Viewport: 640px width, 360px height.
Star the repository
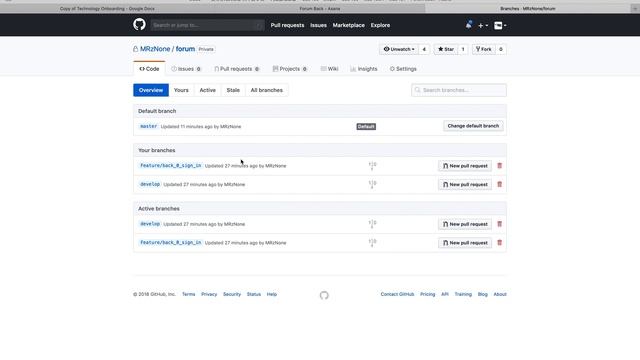pos(446,49)
